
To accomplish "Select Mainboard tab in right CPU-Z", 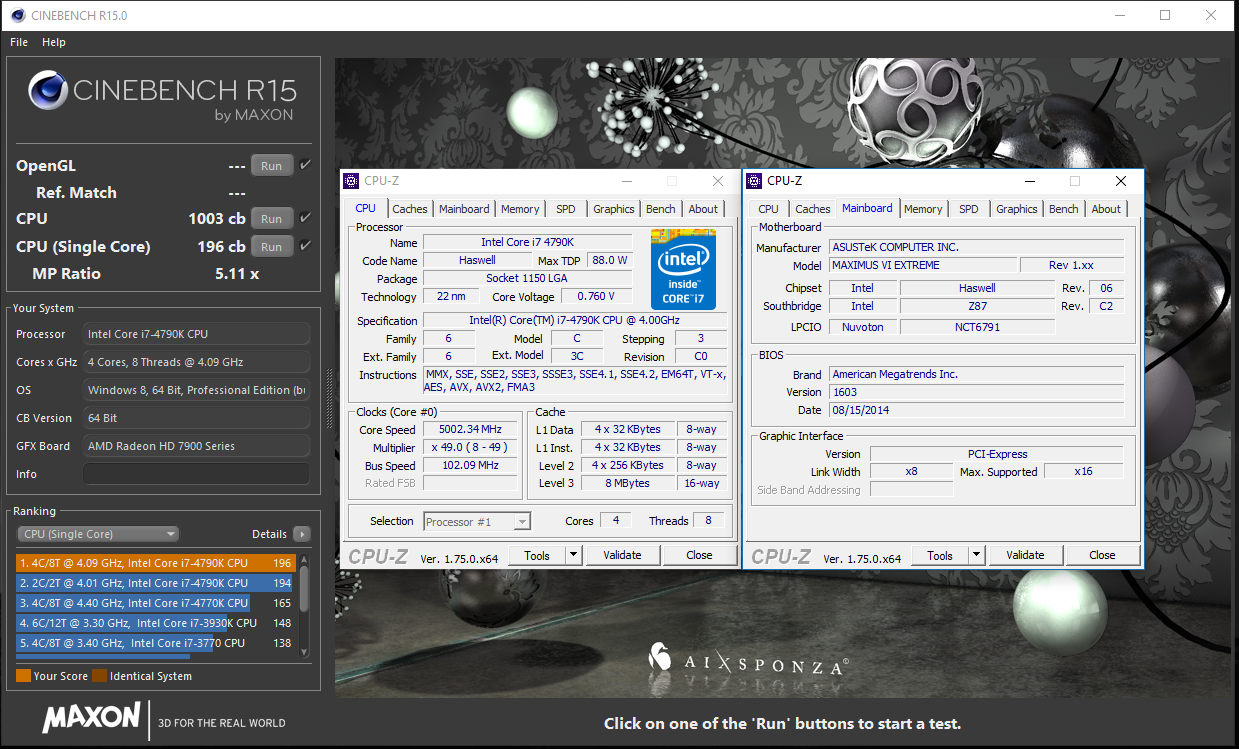I will [x=867, y=208].
